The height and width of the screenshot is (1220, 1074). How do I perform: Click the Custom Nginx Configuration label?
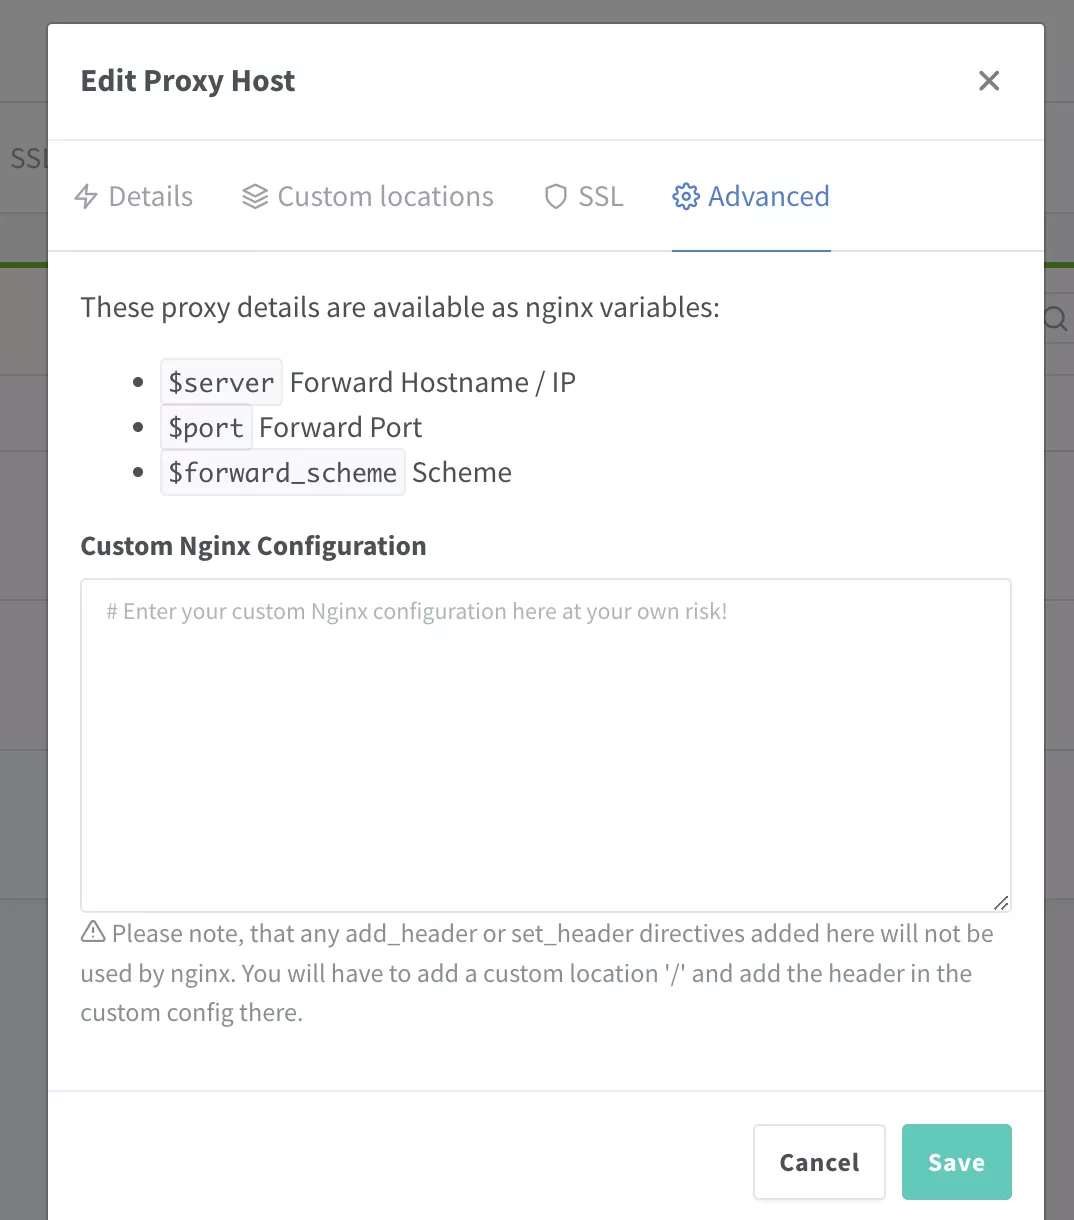253,546
